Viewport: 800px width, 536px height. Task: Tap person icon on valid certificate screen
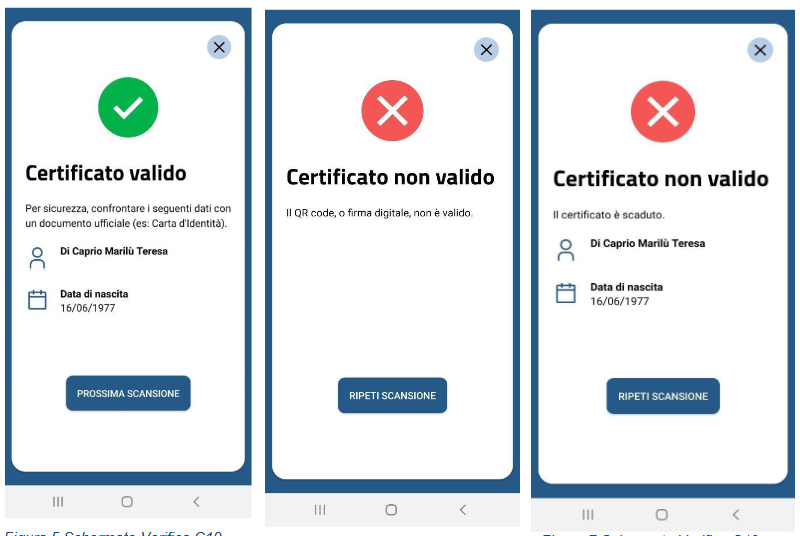(37, 258)
